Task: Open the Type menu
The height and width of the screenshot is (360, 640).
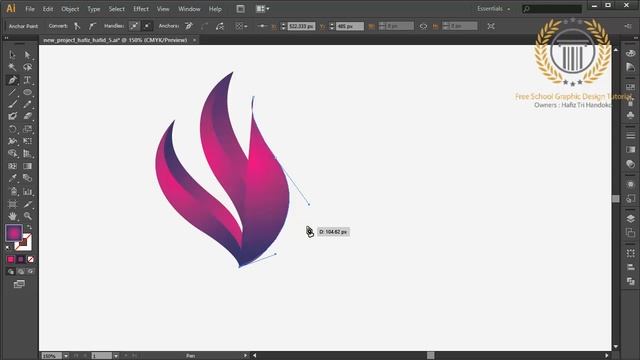Action: tap(93, 9)
